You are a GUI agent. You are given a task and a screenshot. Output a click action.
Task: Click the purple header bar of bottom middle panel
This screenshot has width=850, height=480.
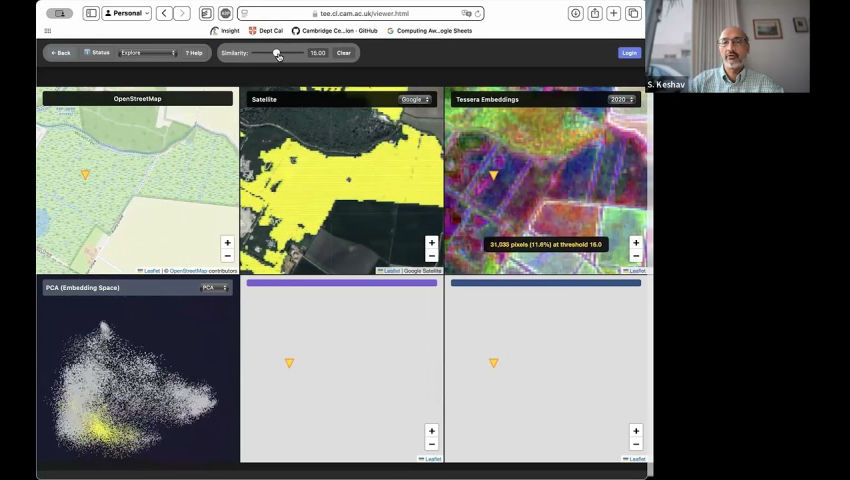point(342,283)
